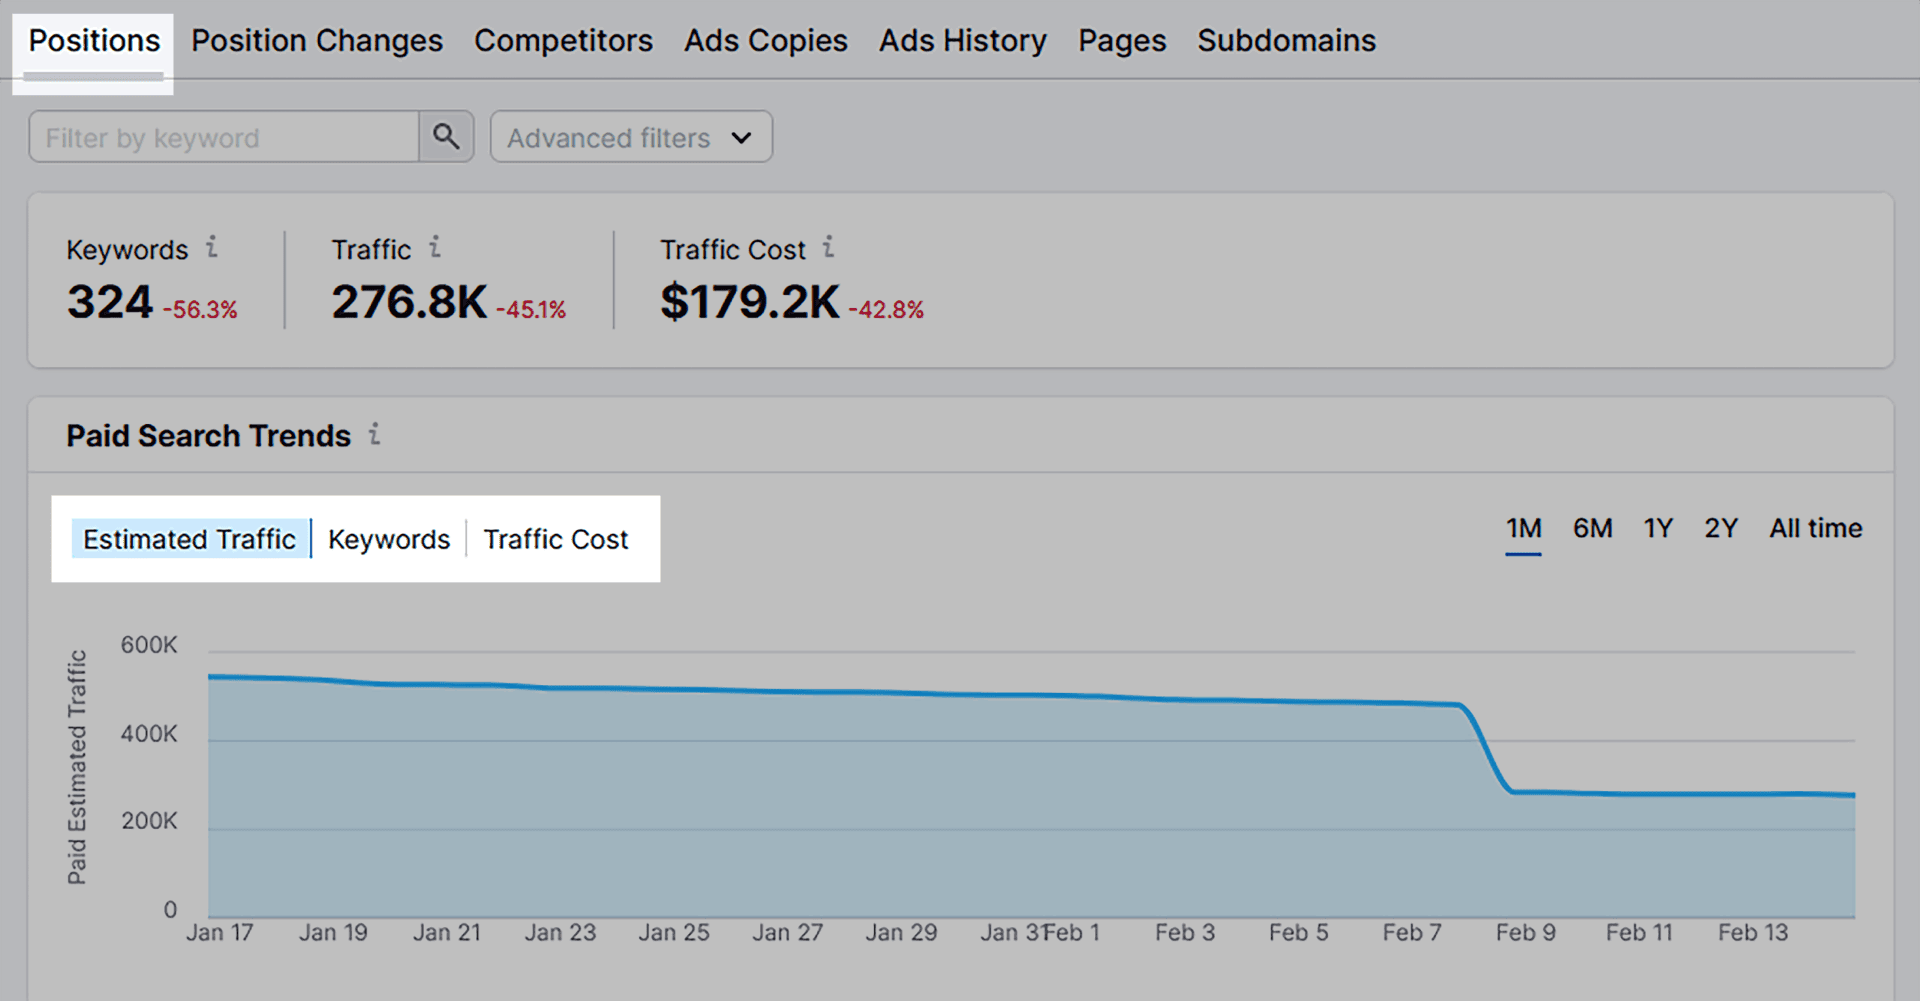This screenshot has width=1920, height=1001.
Task: Click info icon beside Traffic metric
Action: (435, 247)
